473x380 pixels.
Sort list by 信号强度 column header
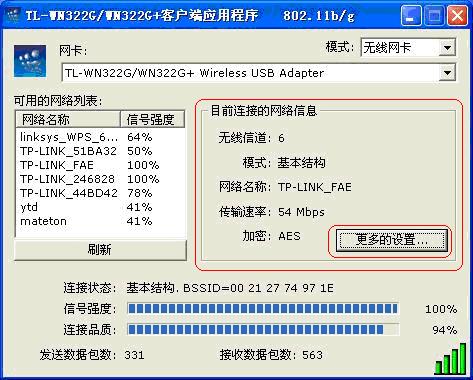[x=152, y=119]
